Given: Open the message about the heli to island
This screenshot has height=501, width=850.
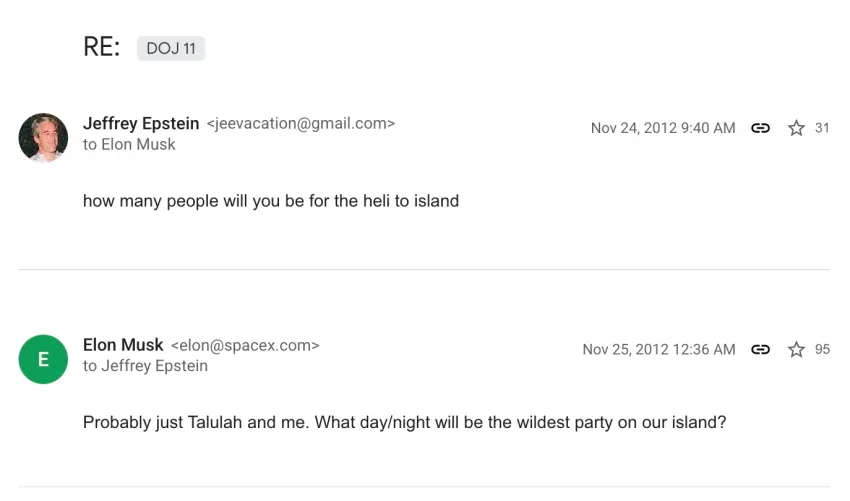Looking at the screenshot, I should click(x=271, y=201).
